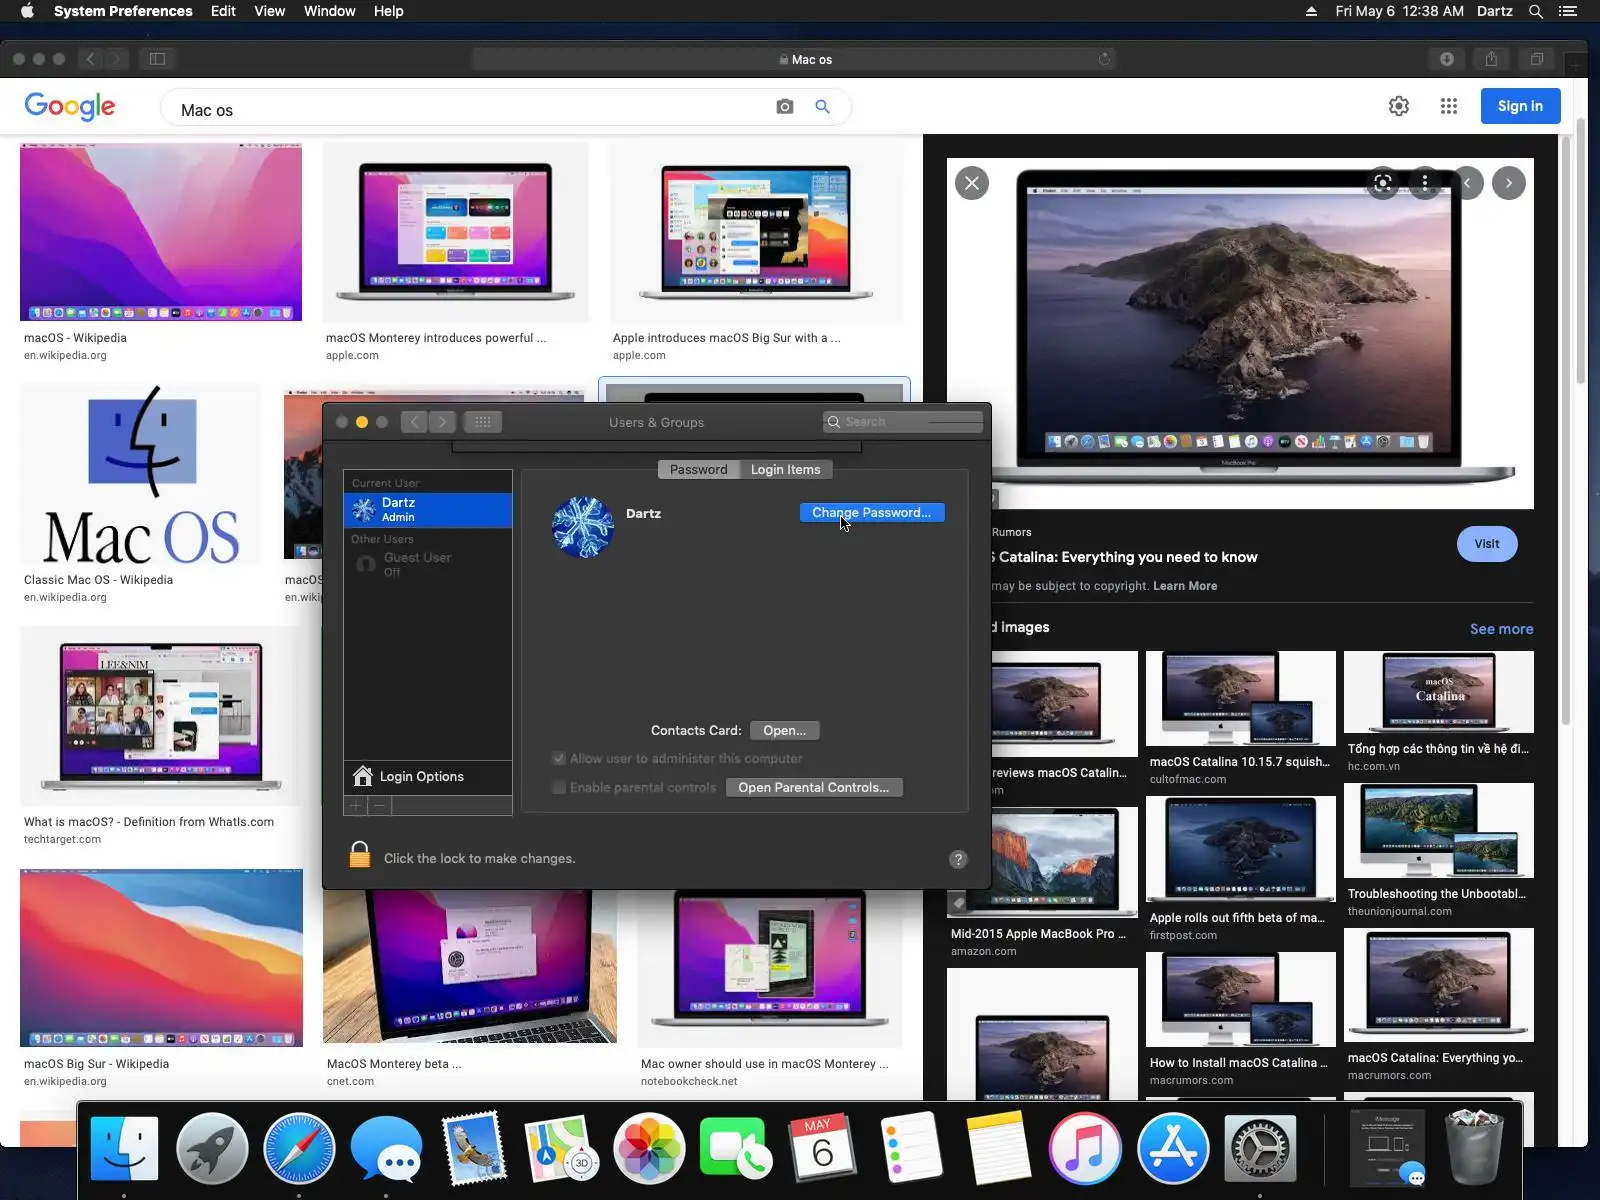
Task: Open Login Options in Users & Groups
Action: (428, 776)
